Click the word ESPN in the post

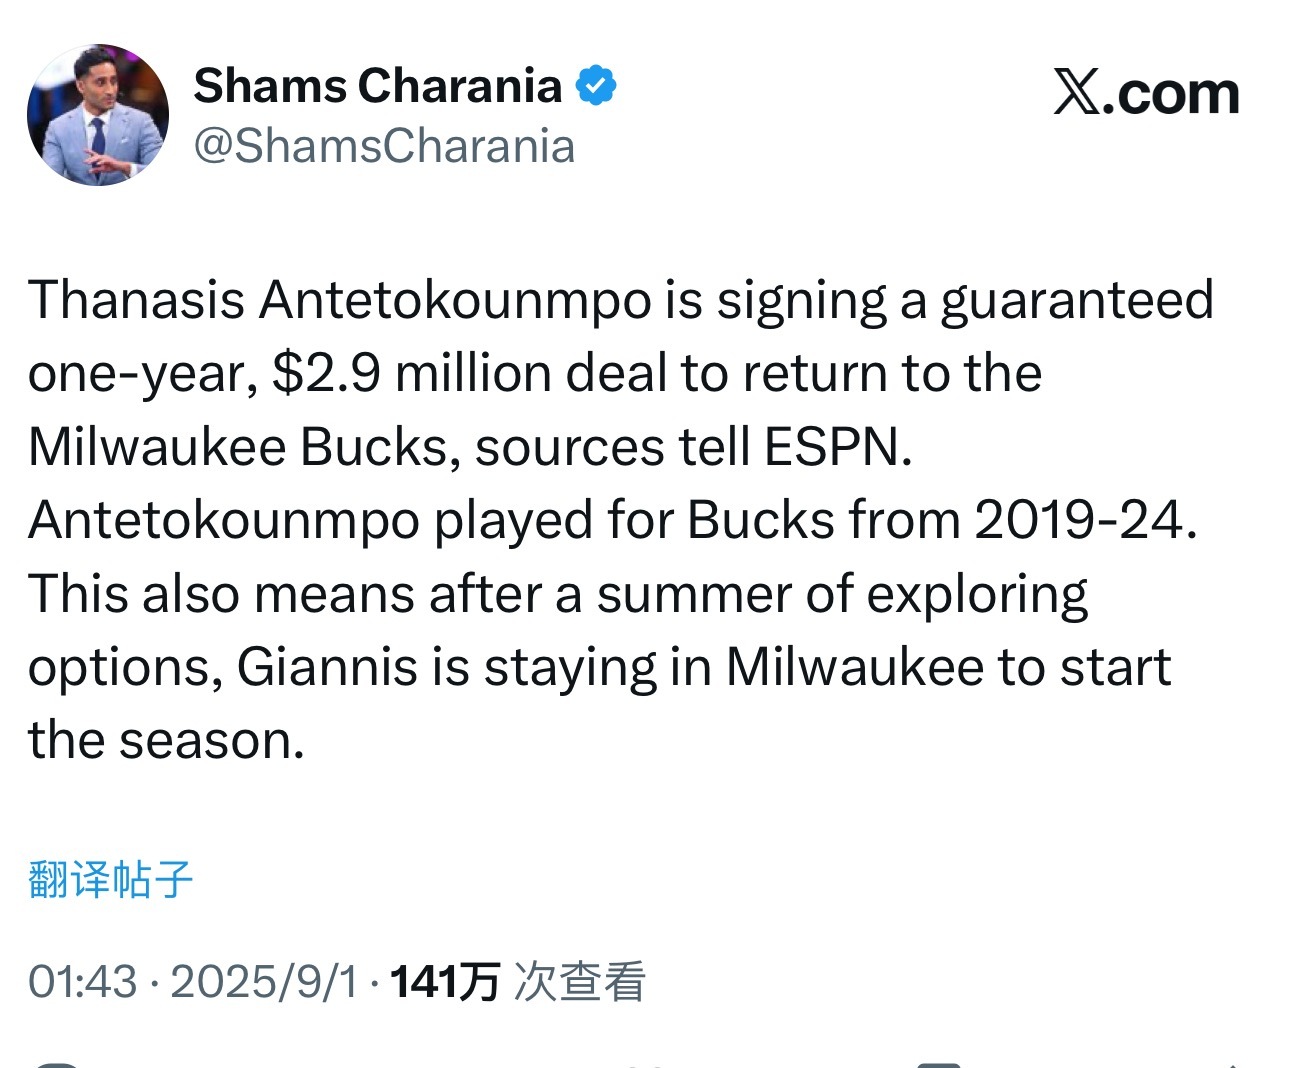click(838, 446)
